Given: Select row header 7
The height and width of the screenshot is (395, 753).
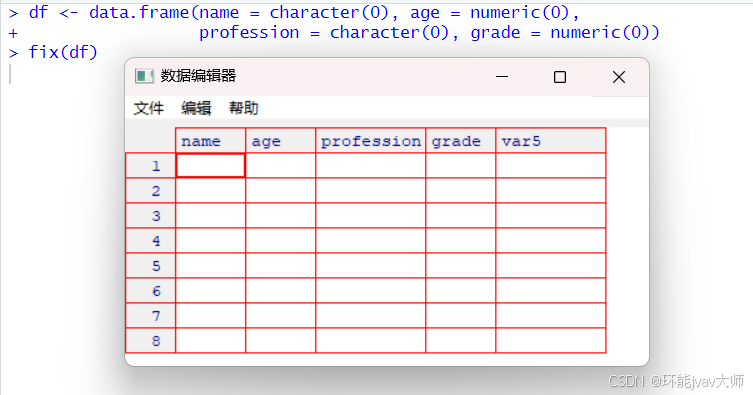Looking at the screenshot, I should click(150, 315).
